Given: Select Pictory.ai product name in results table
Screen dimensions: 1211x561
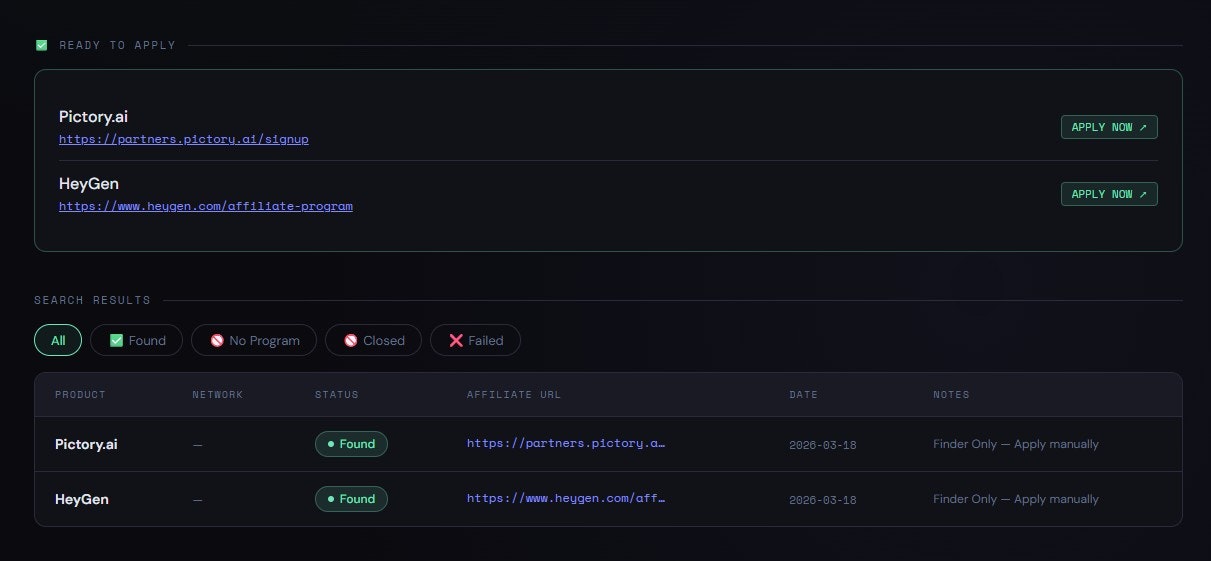Looking at the screenshot, I should (x=86, y=444).
